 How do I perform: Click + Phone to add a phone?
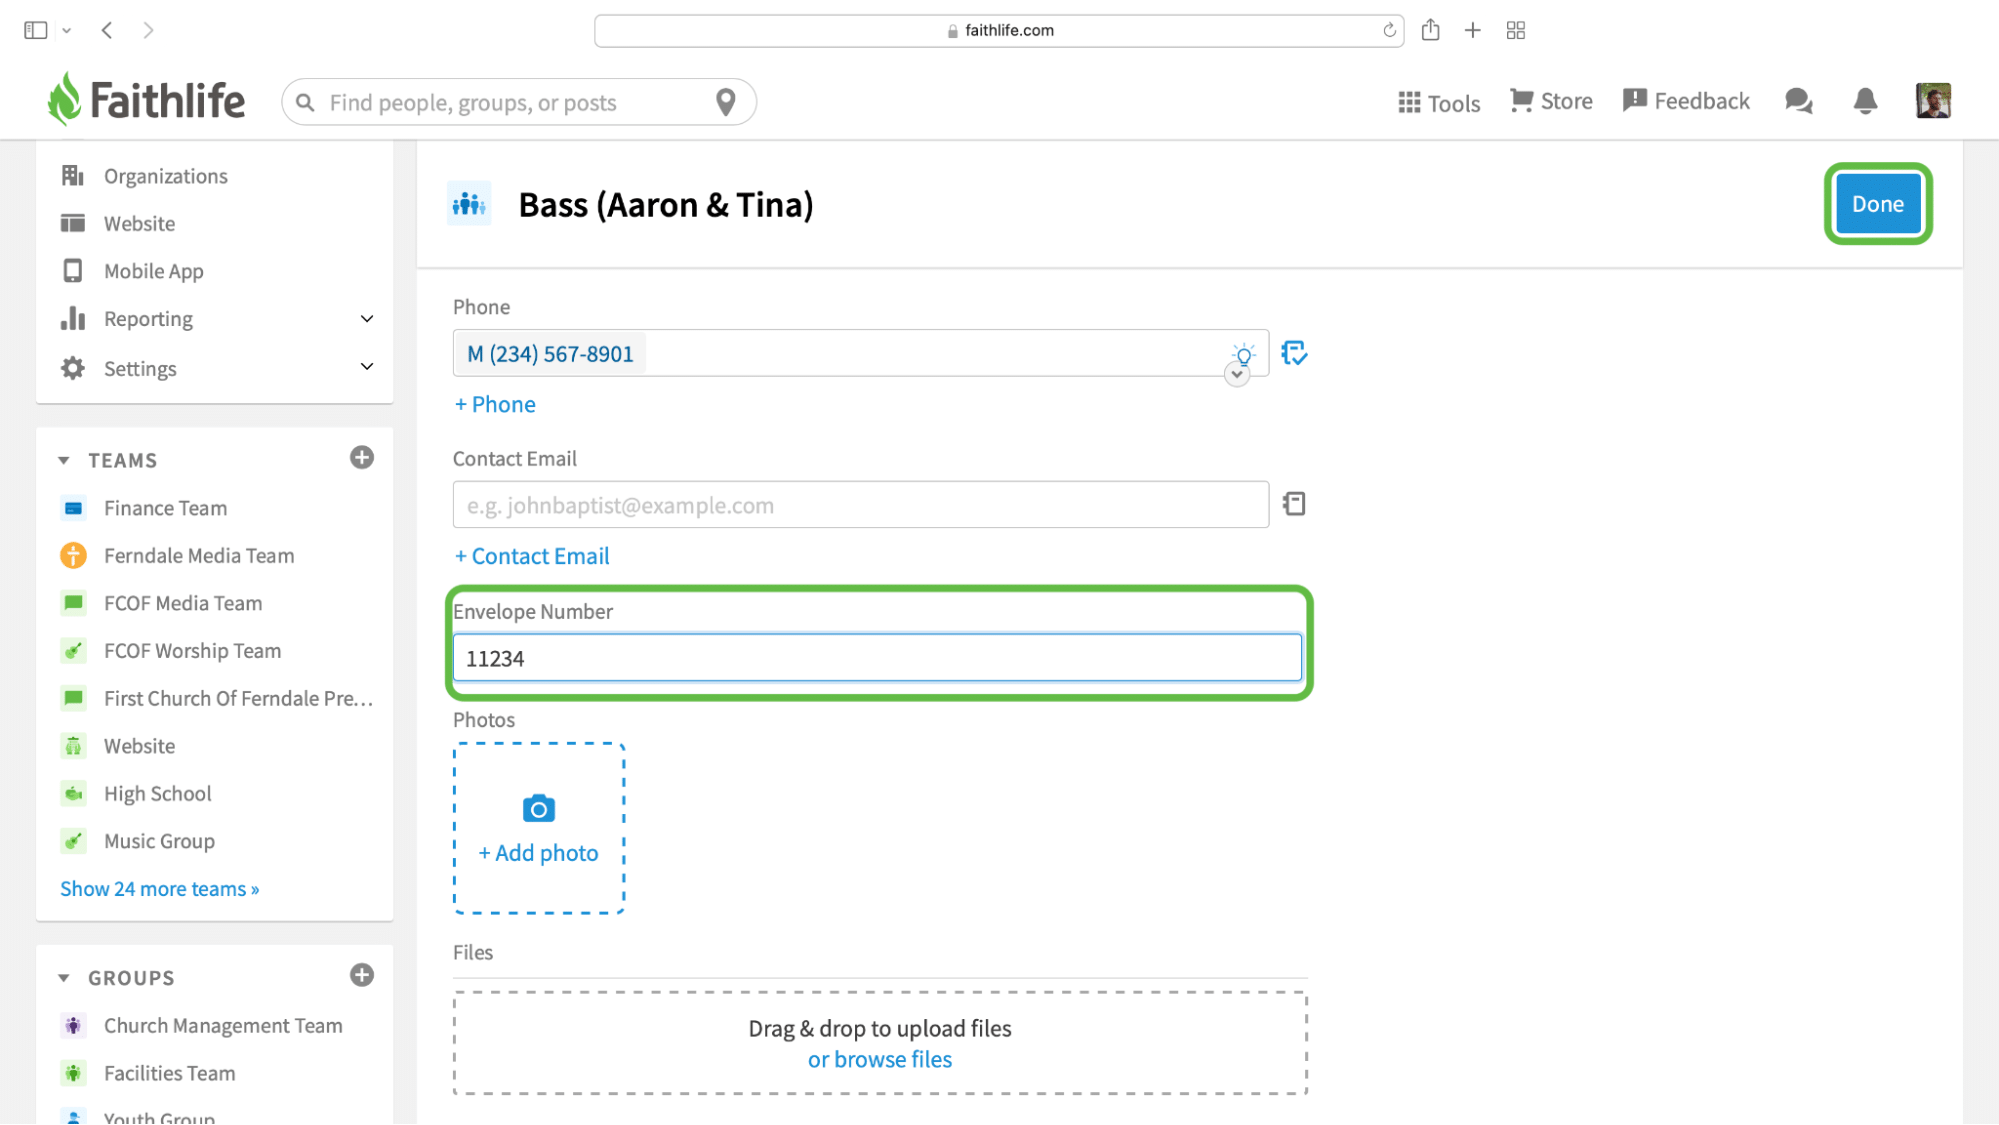point(495,404)
